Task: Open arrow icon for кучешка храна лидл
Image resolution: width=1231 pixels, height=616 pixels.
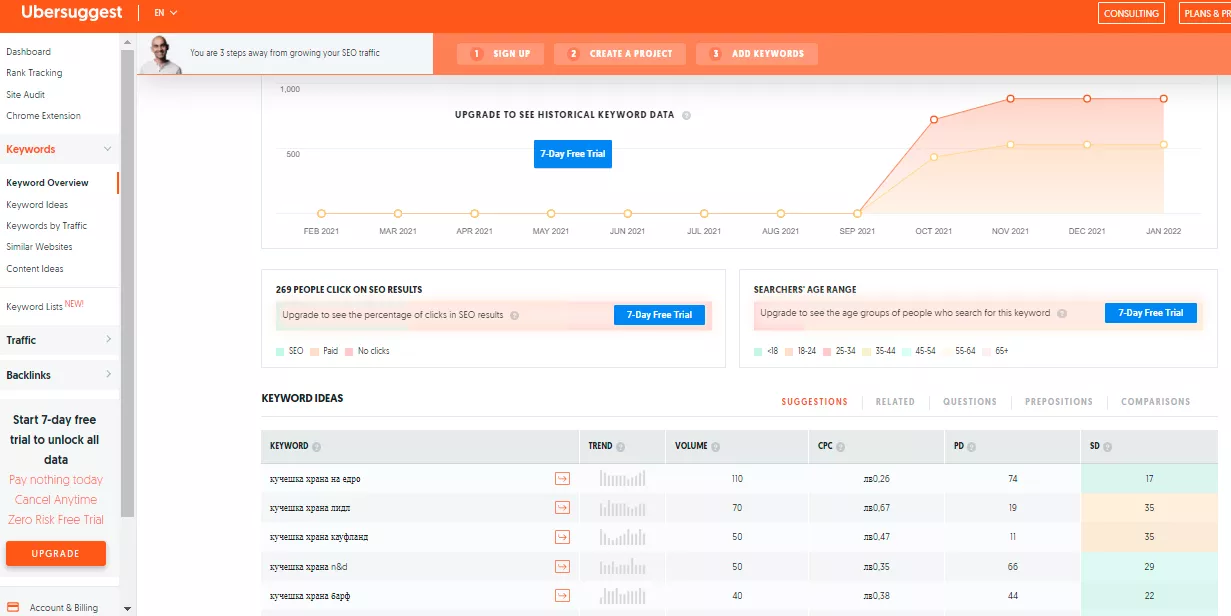Action: coord(562,508)
